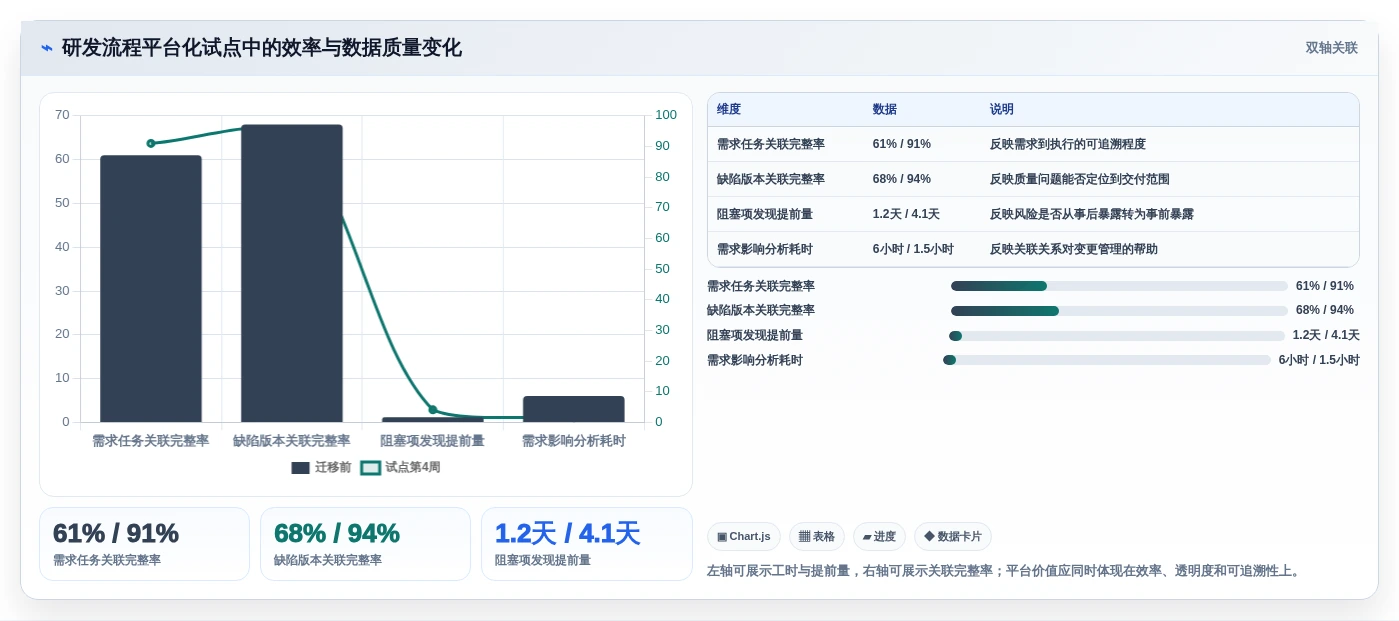Click the 阻塞项发现提前量 progress bar
The image size is (1399, 621).
(1117, 336)
